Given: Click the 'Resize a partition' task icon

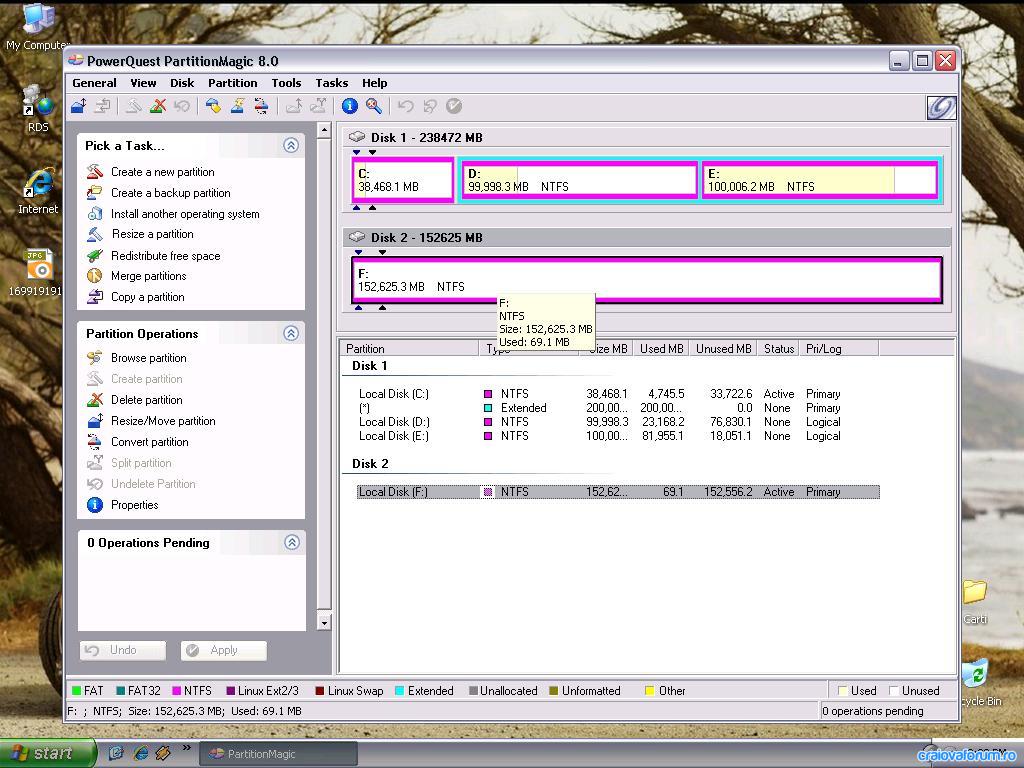Looking at the screenshot, I should (95, 234).
